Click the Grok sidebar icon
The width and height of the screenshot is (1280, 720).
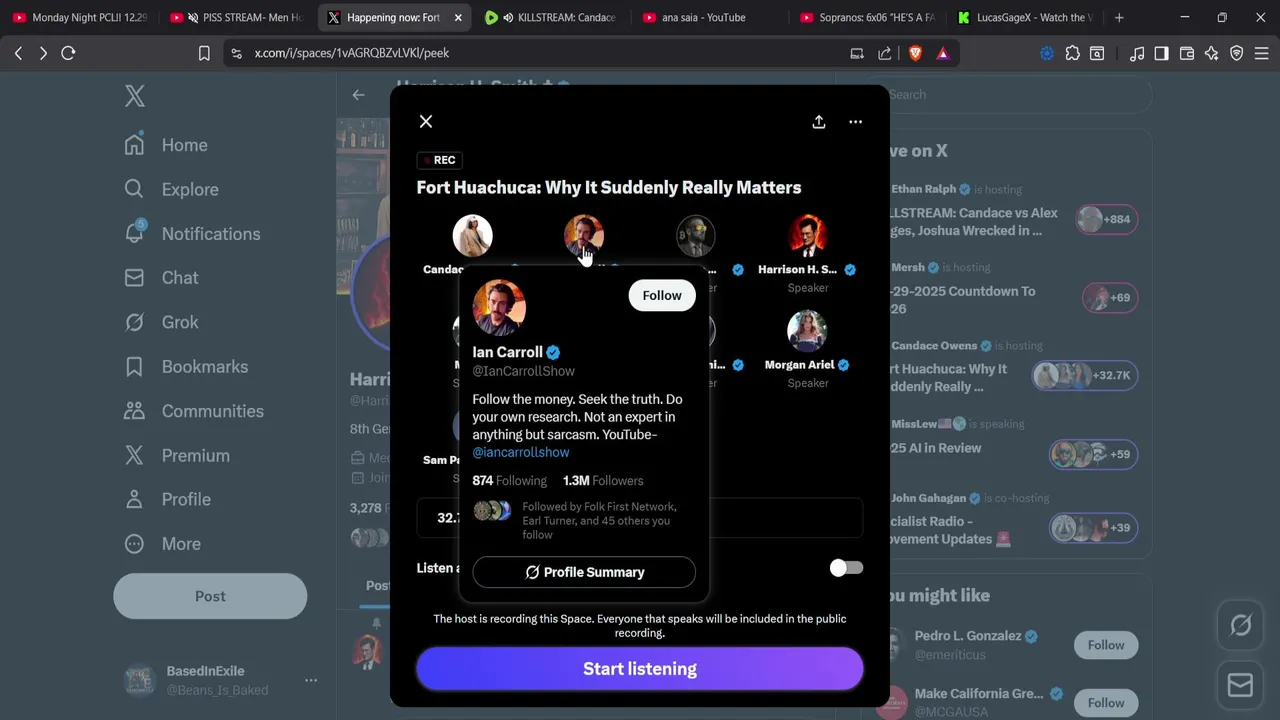click(x=134, y=322)
